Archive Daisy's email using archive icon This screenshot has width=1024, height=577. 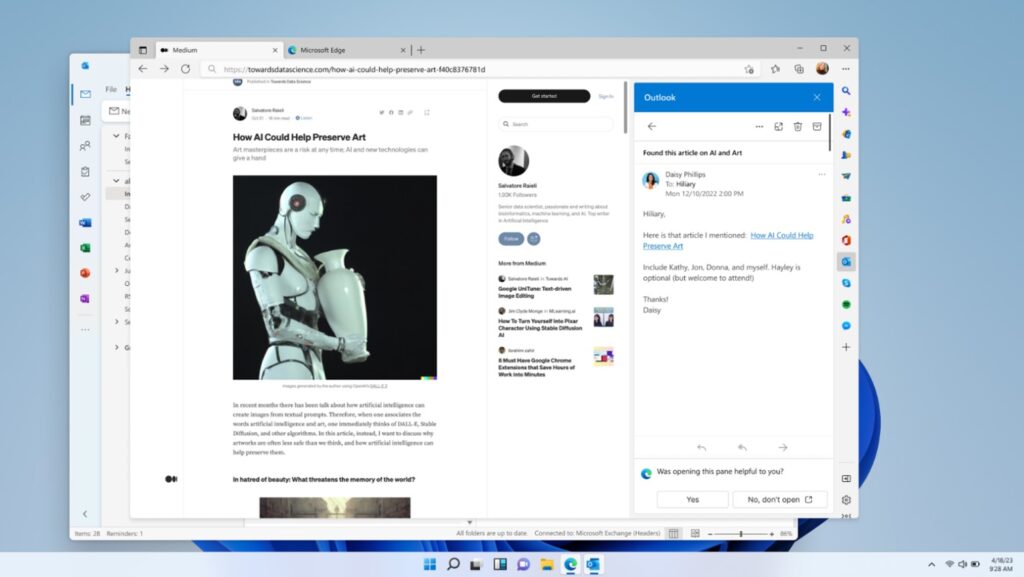tap(818, 127)
